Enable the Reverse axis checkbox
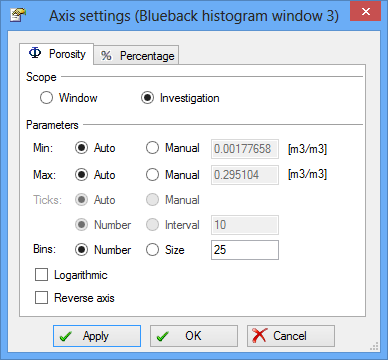The width and height of the screenshot is (388, 360). pyautogui.click(x=42, y=298)
